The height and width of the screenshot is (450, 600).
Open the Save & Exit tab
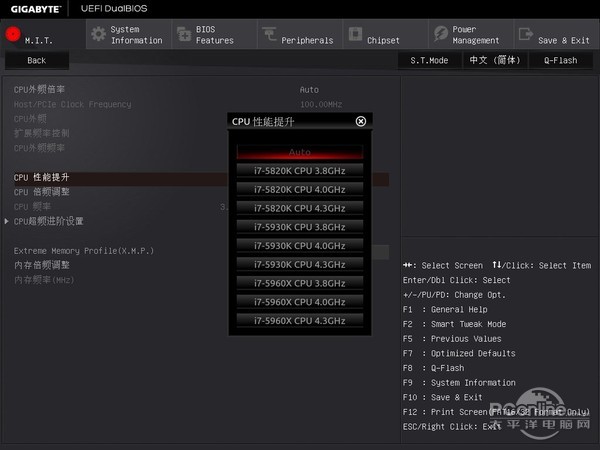tap(563, 40)
